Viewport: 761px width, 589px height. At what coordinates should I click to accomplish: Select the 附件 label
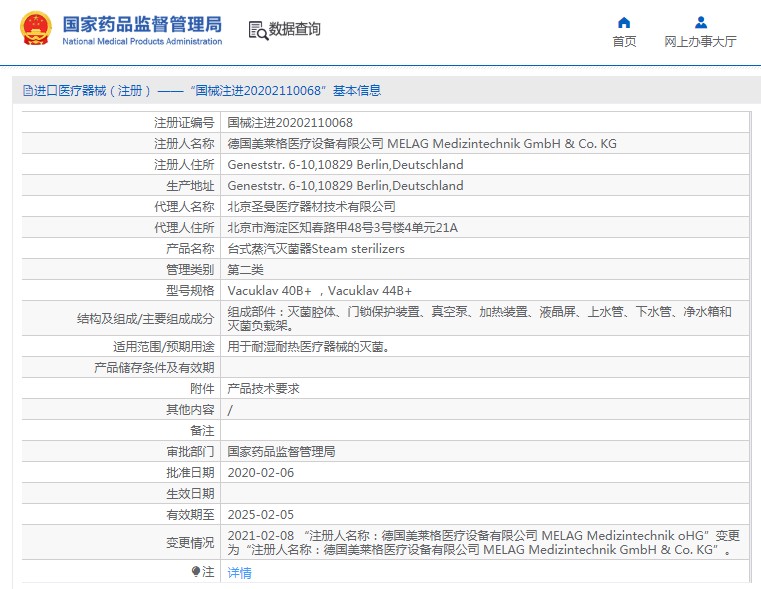tap(202, 389)
